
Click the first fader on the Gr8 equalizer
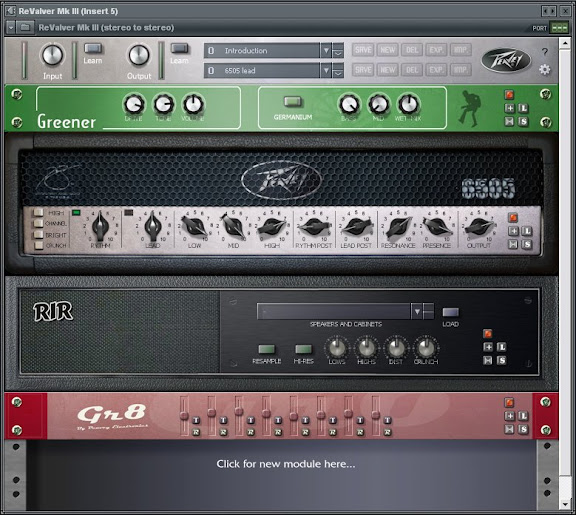pyautogui.click(x=184, y=416)
